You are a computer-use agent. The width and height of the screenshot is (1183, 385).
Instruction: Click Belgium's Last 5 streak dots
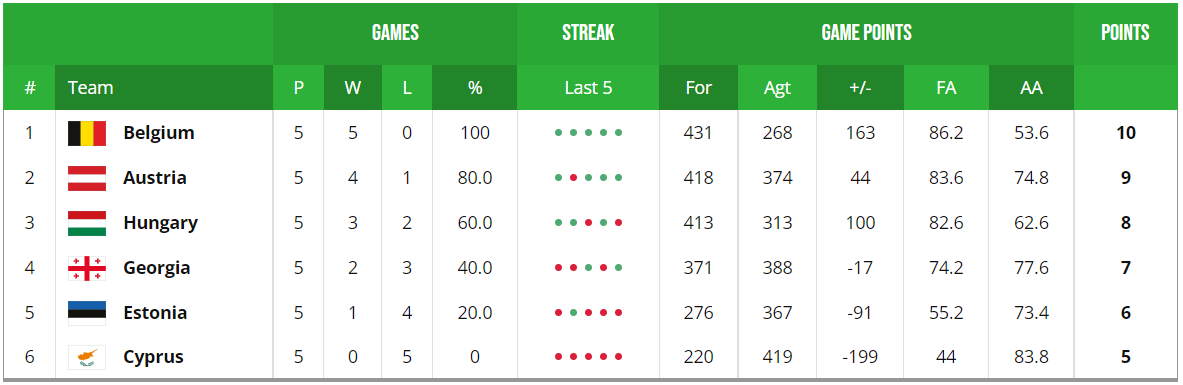click(x=588, y=133)
